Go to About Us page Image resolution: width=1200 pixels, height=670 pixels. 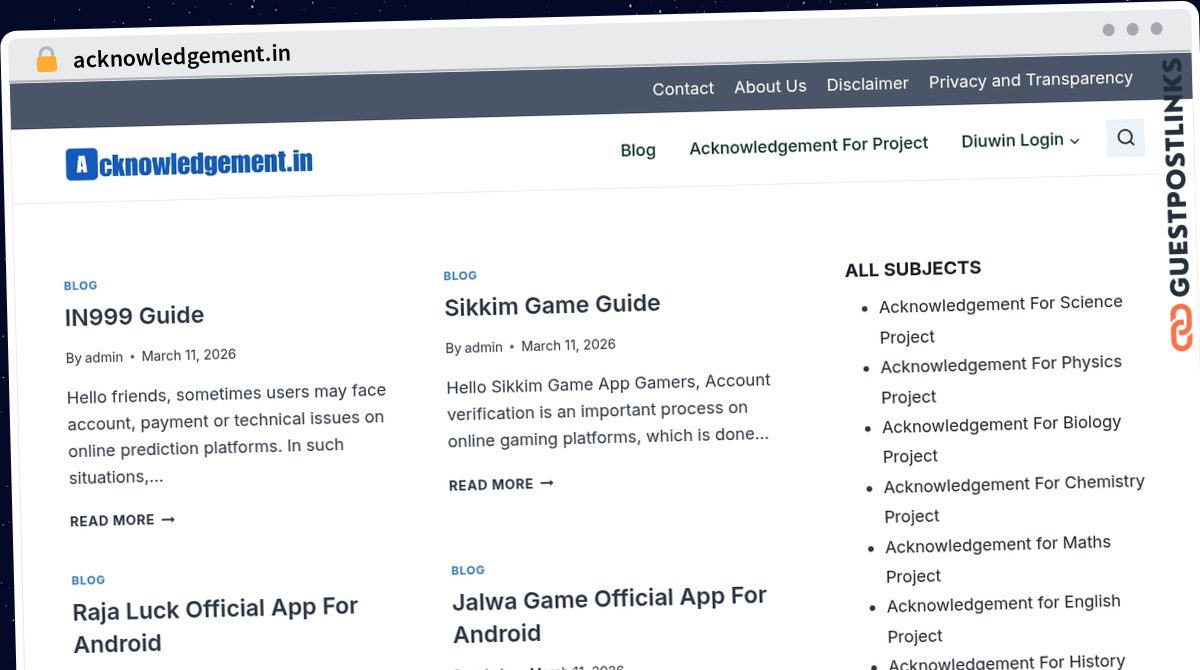click(x=770, y=87)
